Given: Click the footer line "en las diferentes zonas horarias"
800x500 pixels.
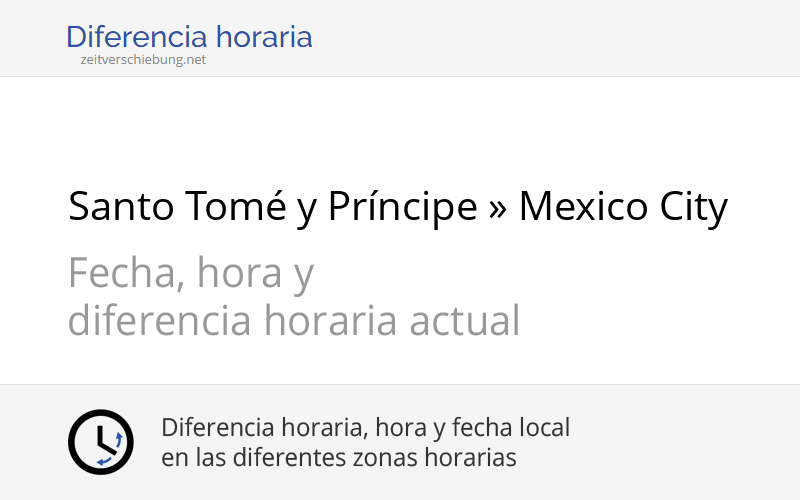Looking at the screenshot, I should [338, 458].
